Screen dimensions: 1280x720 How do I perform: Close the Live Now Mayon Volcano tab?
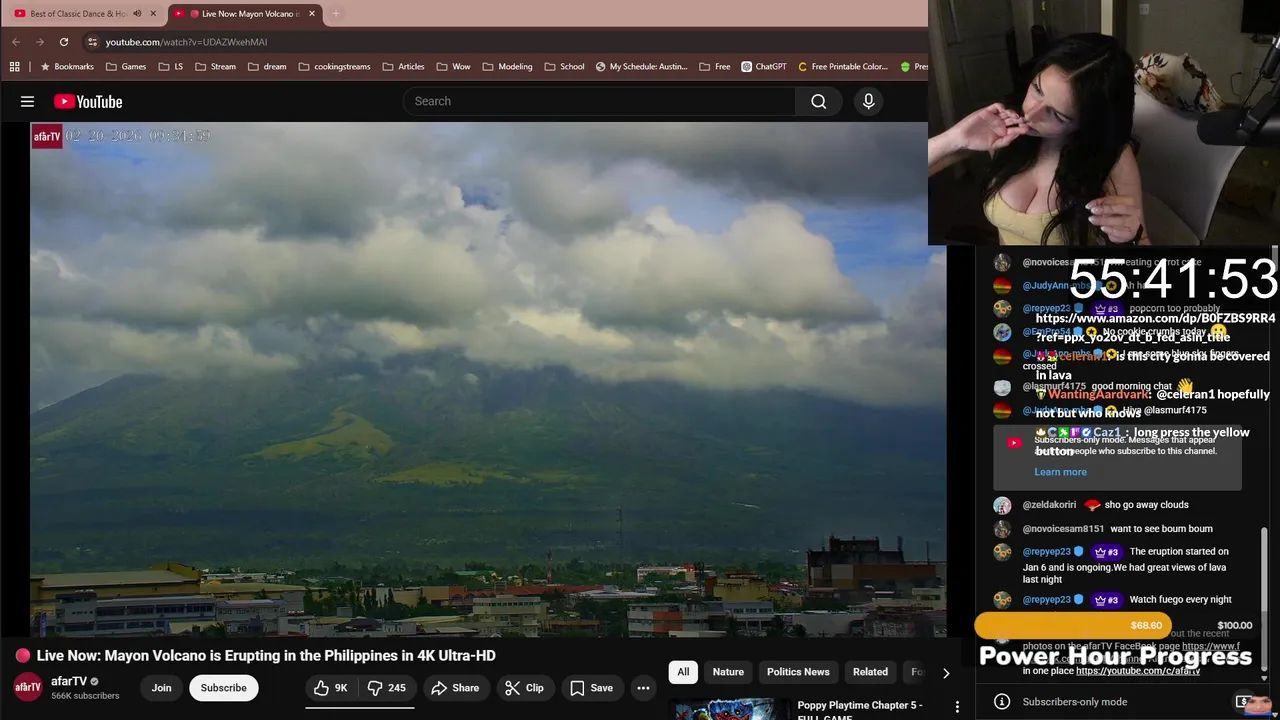[x=312, y=14]
